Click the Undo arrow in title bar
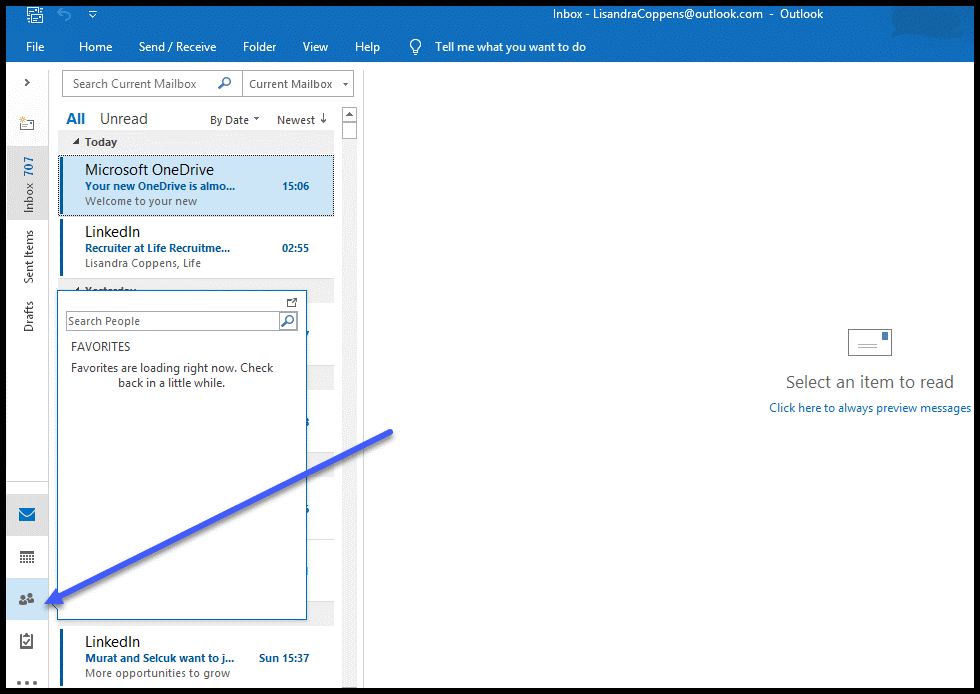 coord(64,14)
